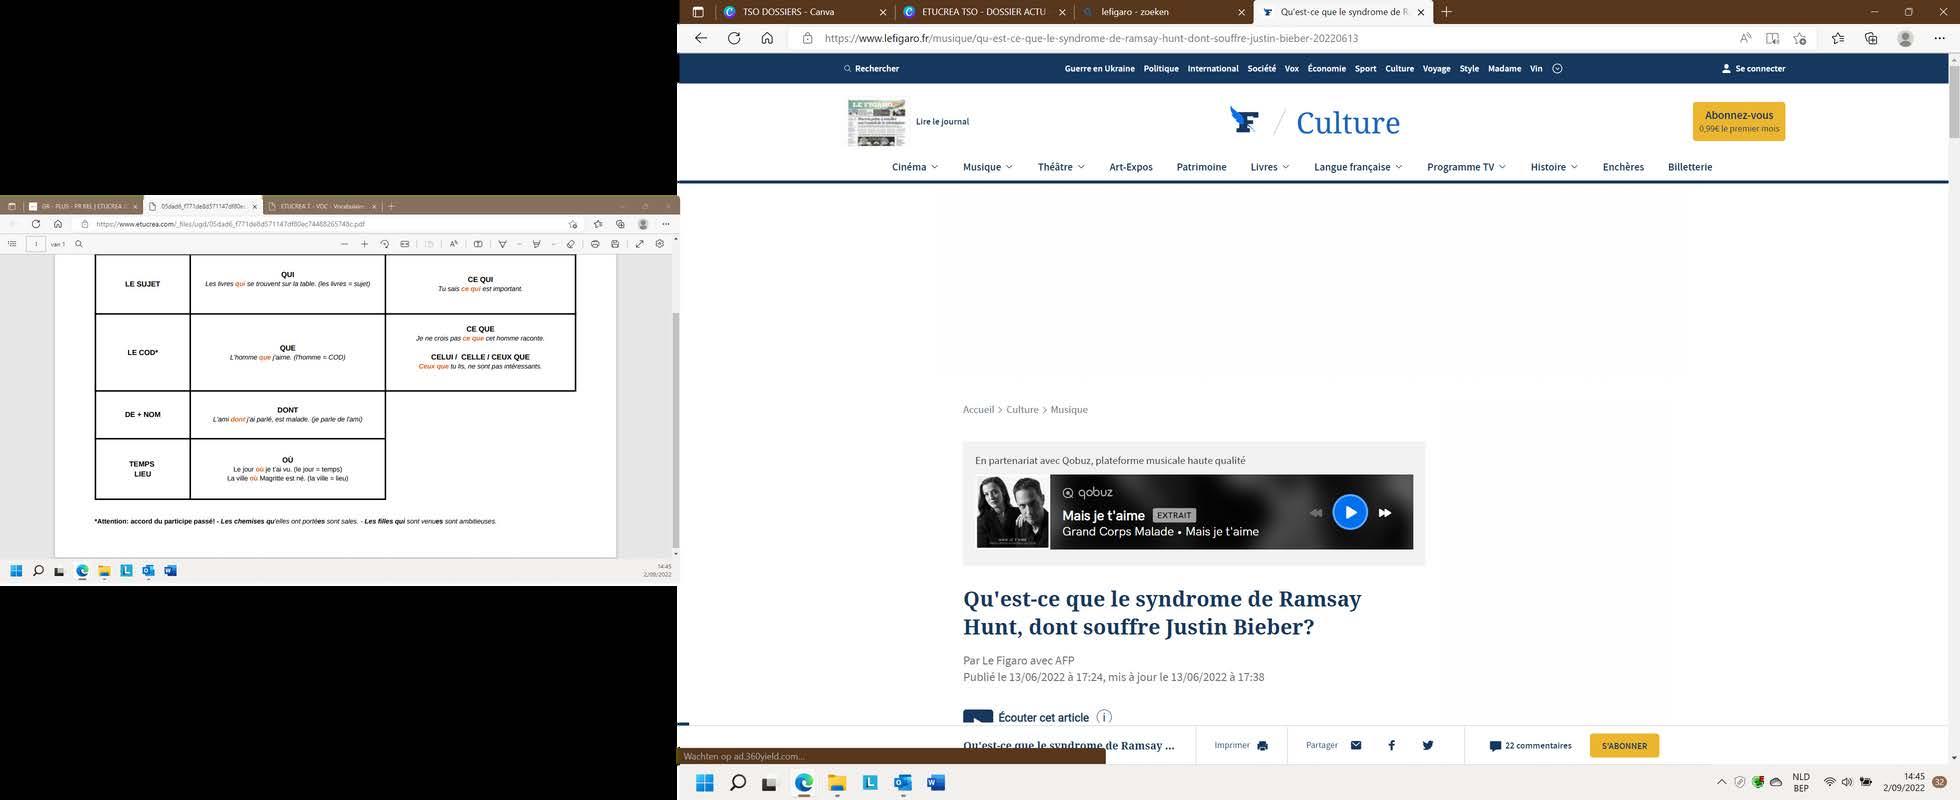
Task: Open the Art-Expos page
Action: tap(1131, 167)
